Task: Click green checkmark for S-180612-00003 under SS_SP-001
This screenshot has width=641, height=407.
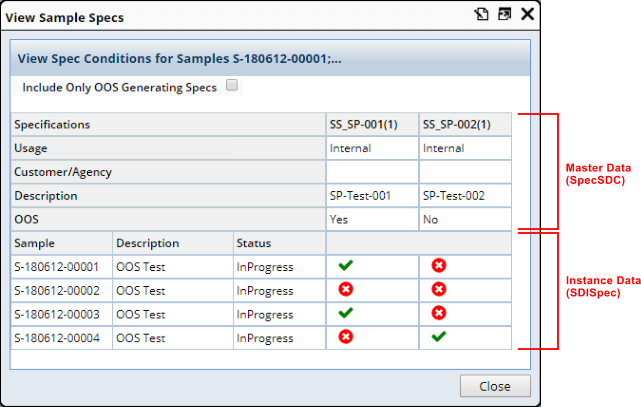Action: point(345,313)
